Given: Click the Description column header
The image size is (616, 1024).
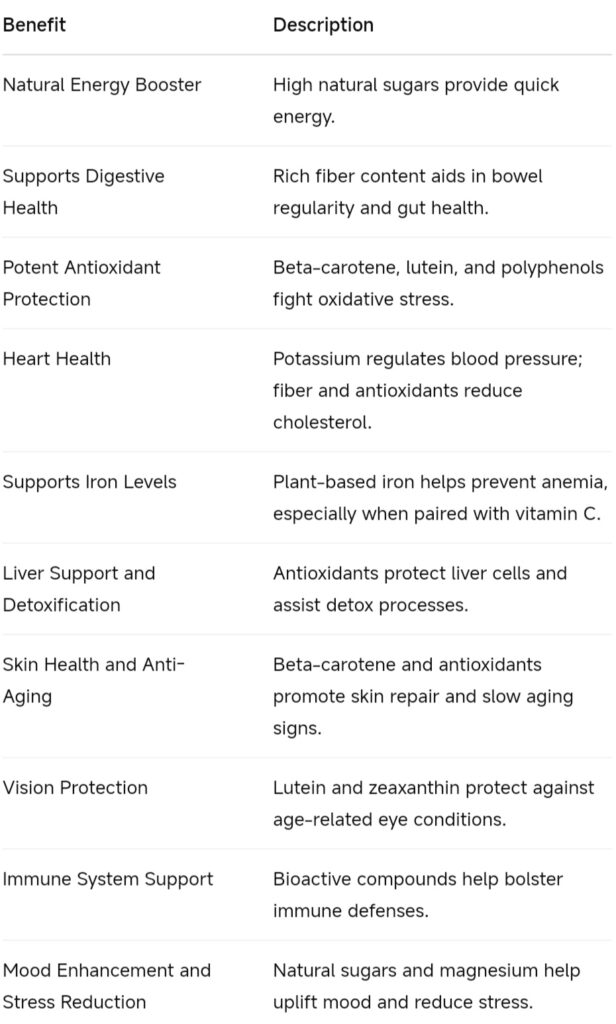Looking at the screenshot, I should coord(323,25).
